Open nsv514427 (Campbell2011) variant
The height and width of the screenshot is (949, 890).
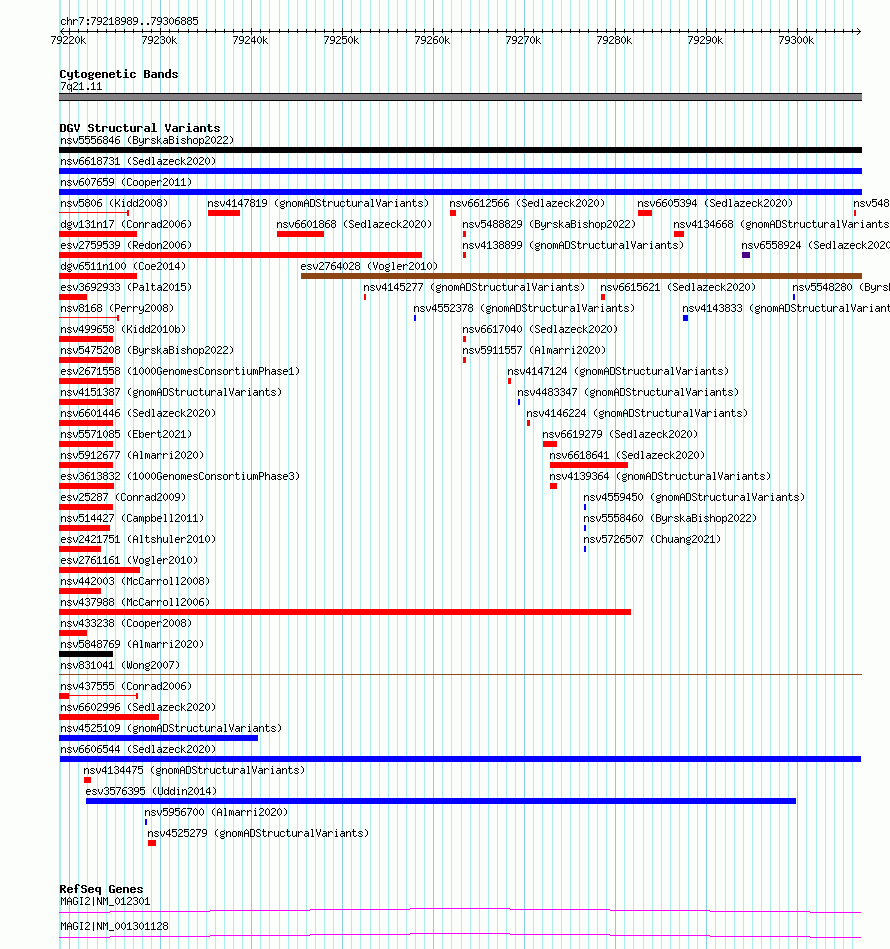pos(132,519)
